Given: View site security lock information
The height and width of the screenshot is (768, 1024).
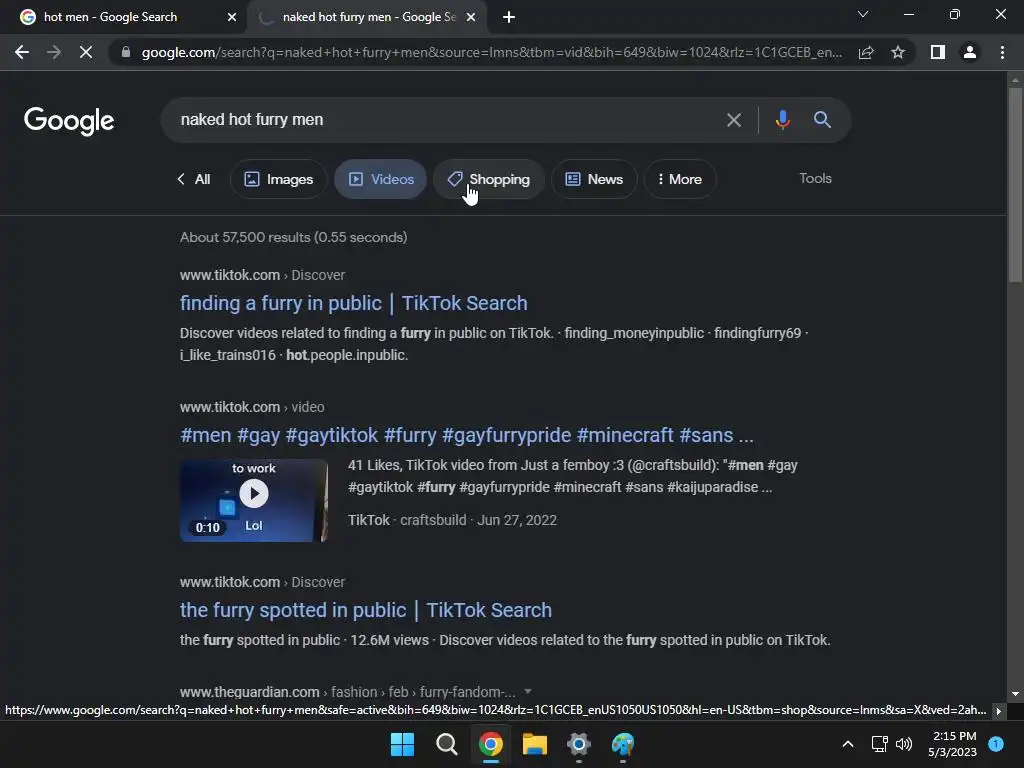Looking at the screenshot, I should (x=125, y=52).
